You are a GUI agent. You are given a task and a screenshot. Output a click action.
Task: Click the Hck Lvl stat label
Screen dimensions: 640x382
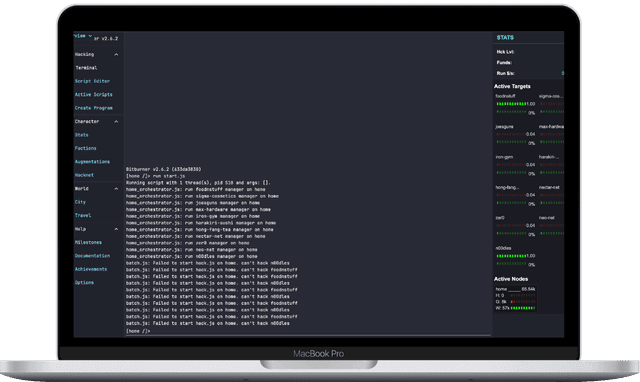(x=505, y=52)
